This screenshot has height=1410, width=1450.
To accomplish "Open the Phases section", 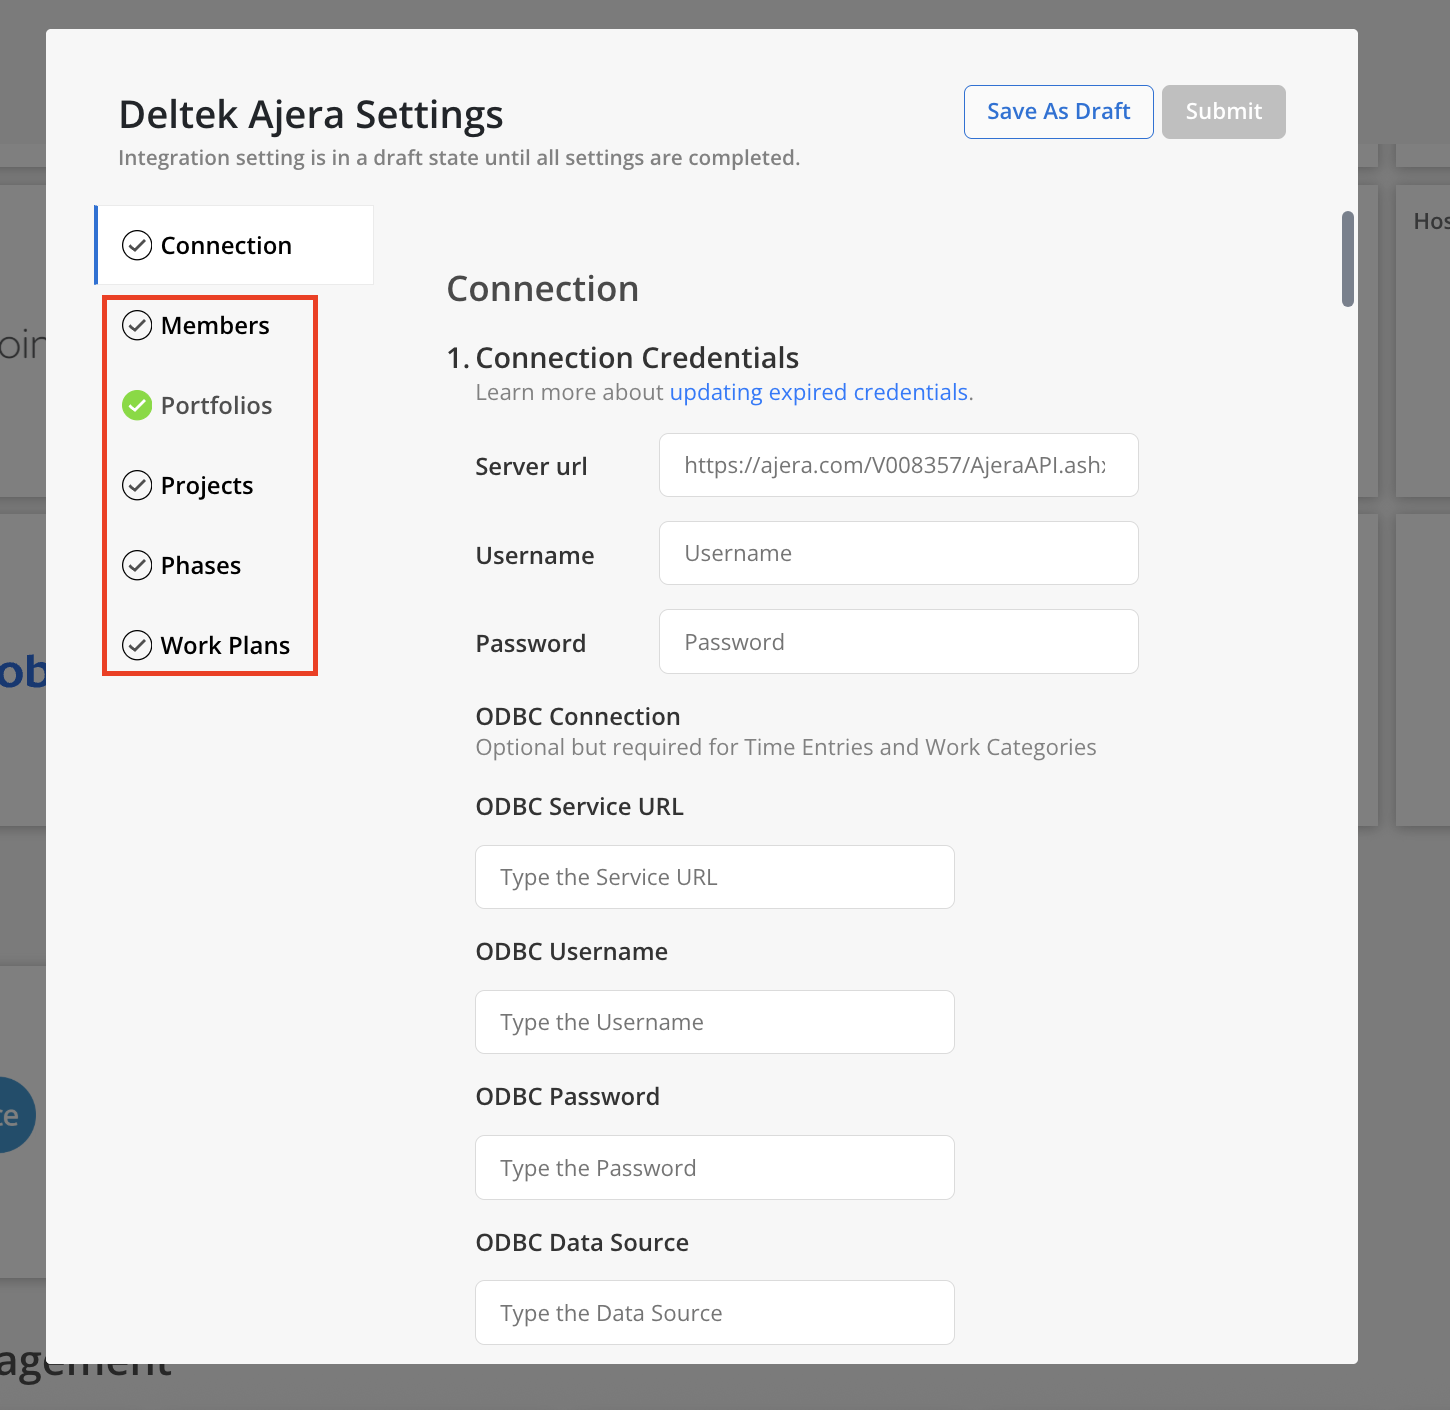I will (201, 565).
